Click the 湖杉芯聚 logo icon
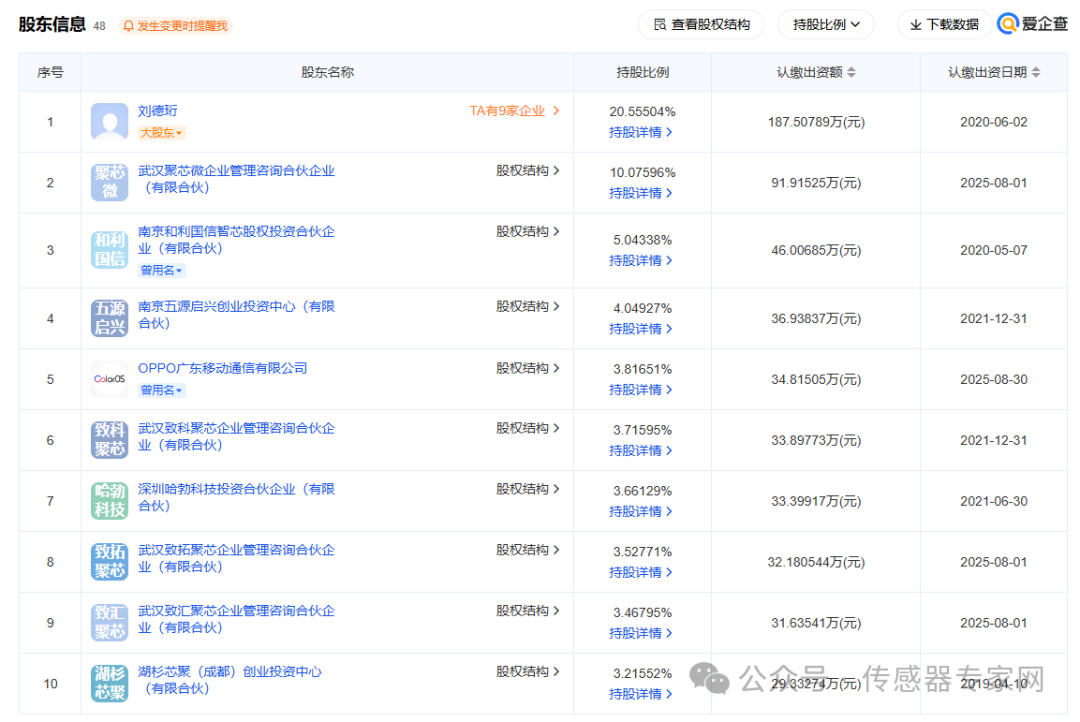 [x=109, y=683]
